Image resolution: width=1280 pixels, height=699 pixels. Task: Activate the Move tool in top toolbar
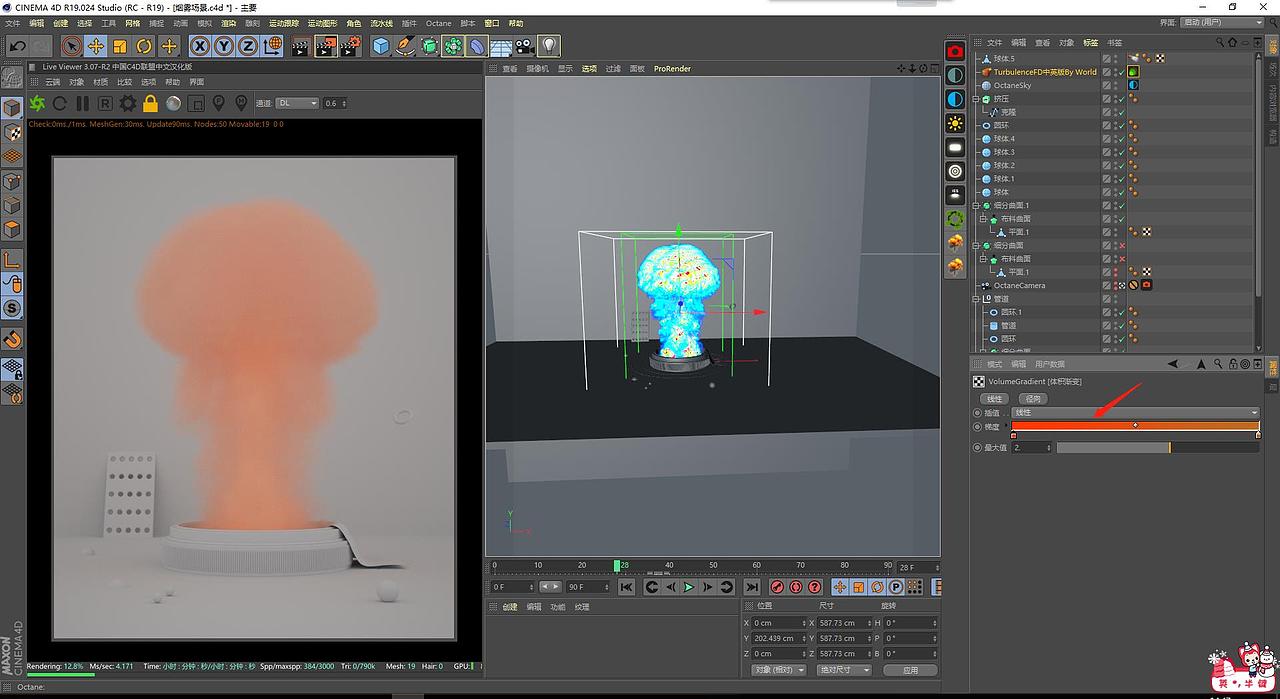click(96, 46)
